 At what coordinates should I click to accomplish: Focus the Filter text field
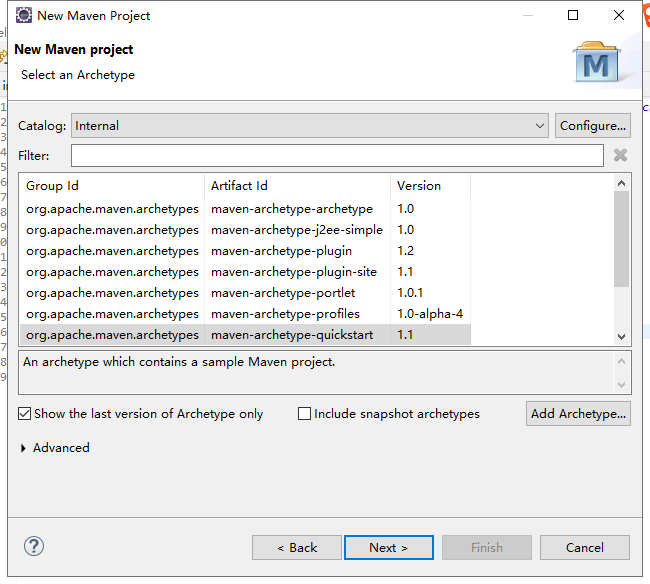click(x=337, y=155)
